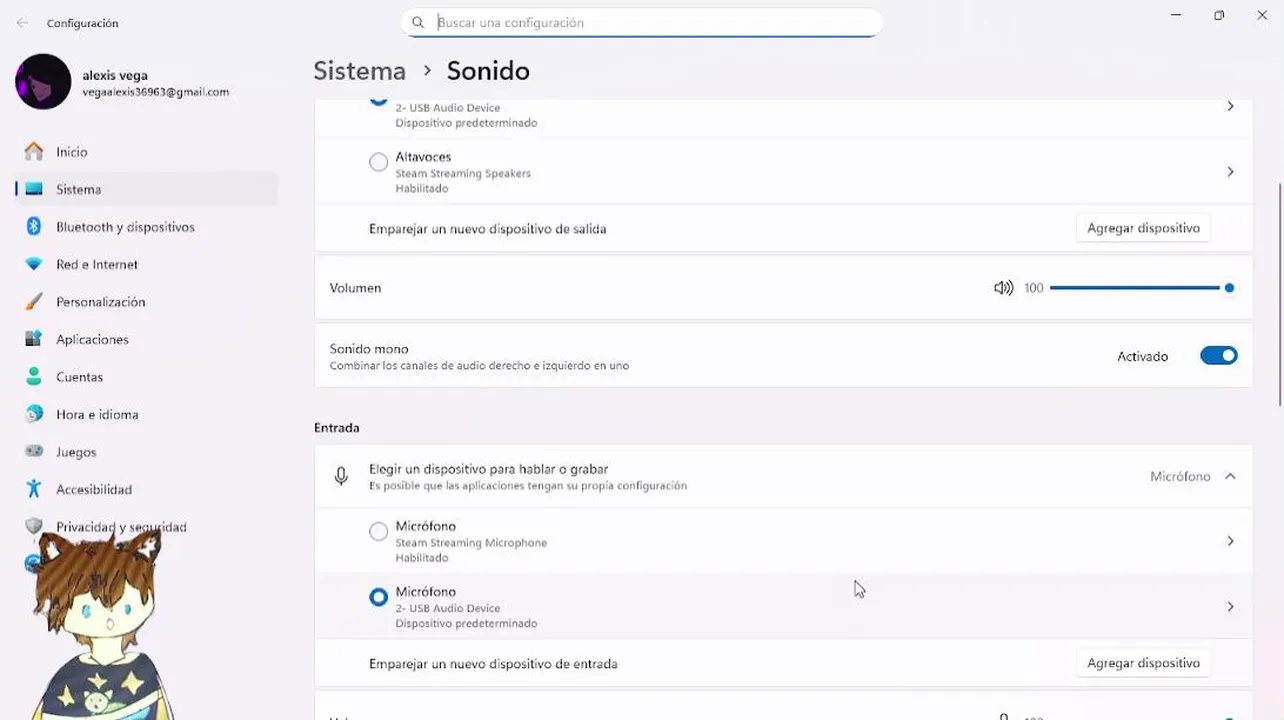Viewport: 1284px width, 720px height.
Task: Turn off the Sonido mono switch
Action: [1218, 356]
